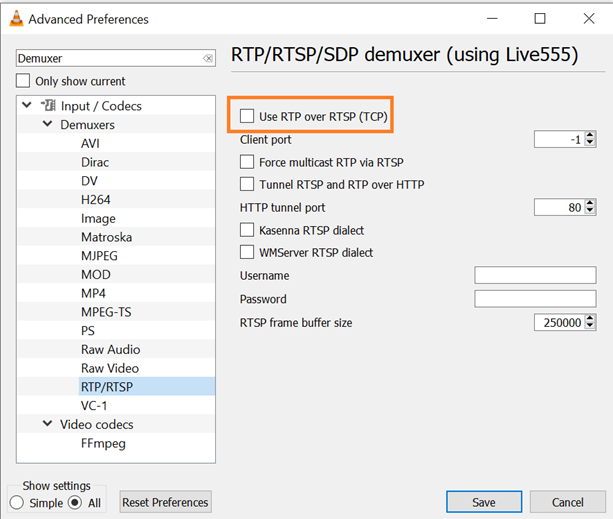Viewport: 613px width, 519px height.
Task: Click the Username input field
Action: (534, 276)
